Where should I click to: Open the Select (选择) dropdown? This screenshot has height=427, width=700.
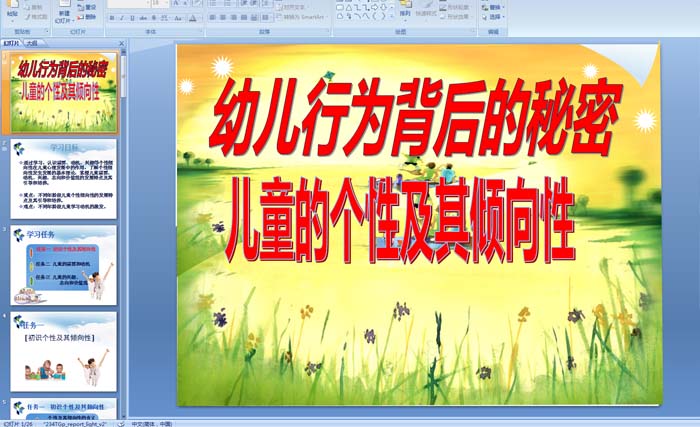(x=493, y=17)
